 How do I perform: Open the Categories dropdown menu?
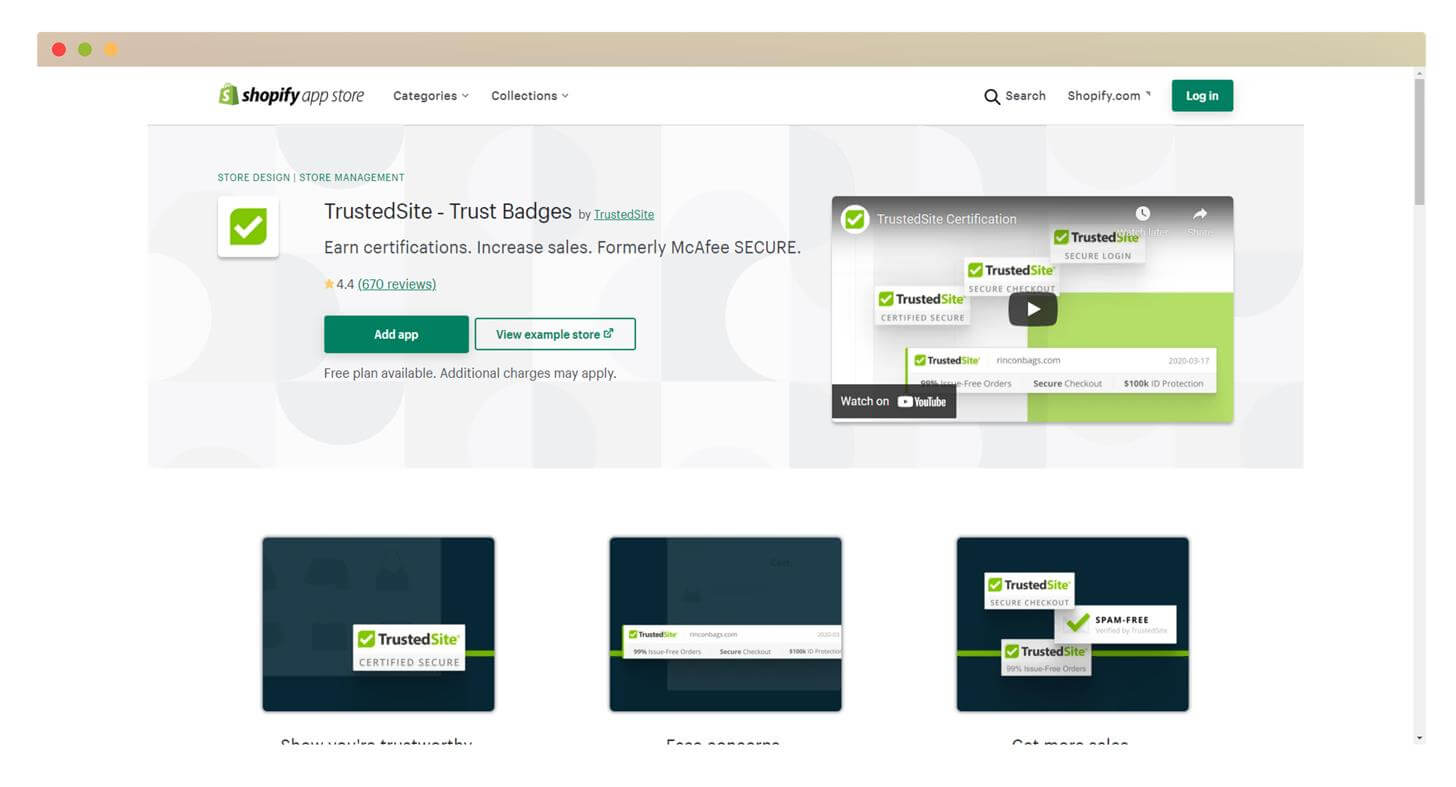pyautogui.click(x=431, y=96)
